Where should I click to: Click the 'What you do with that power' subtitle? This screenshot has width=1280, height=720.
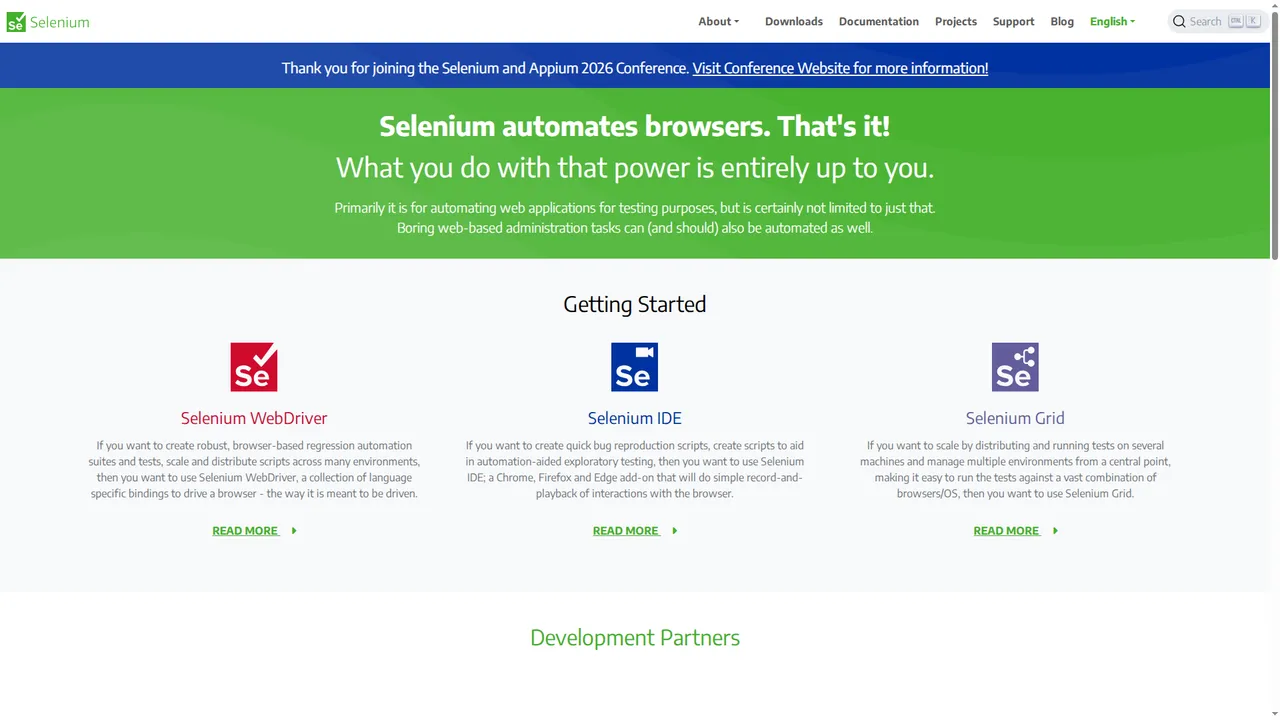635,167
